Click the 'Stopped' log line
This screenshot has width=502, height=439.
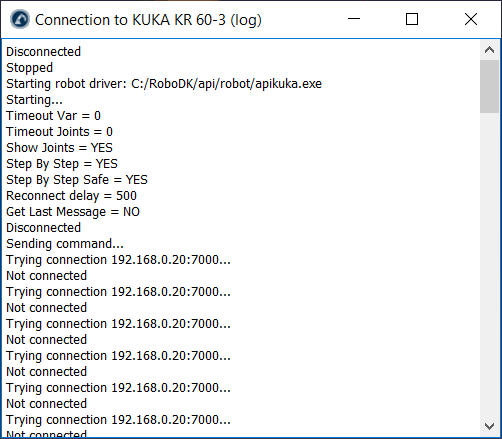[x=29, y=68]
